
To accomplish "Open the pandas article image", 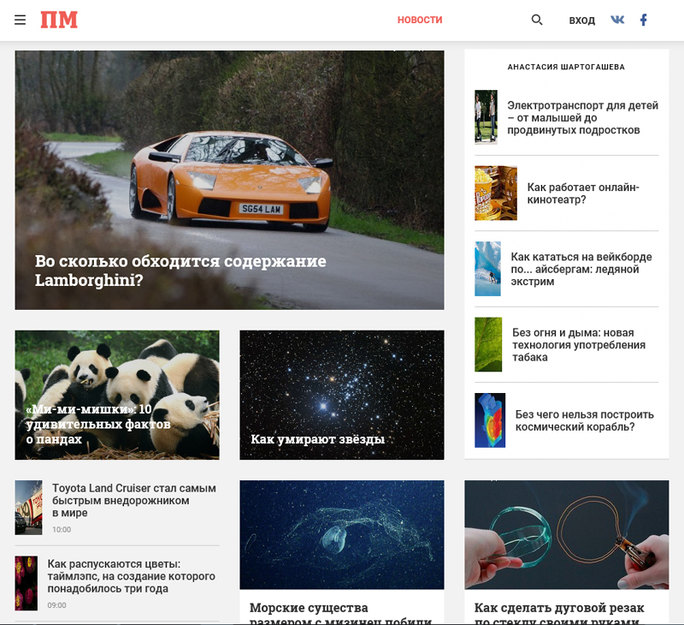I will (x=117, y=395).
